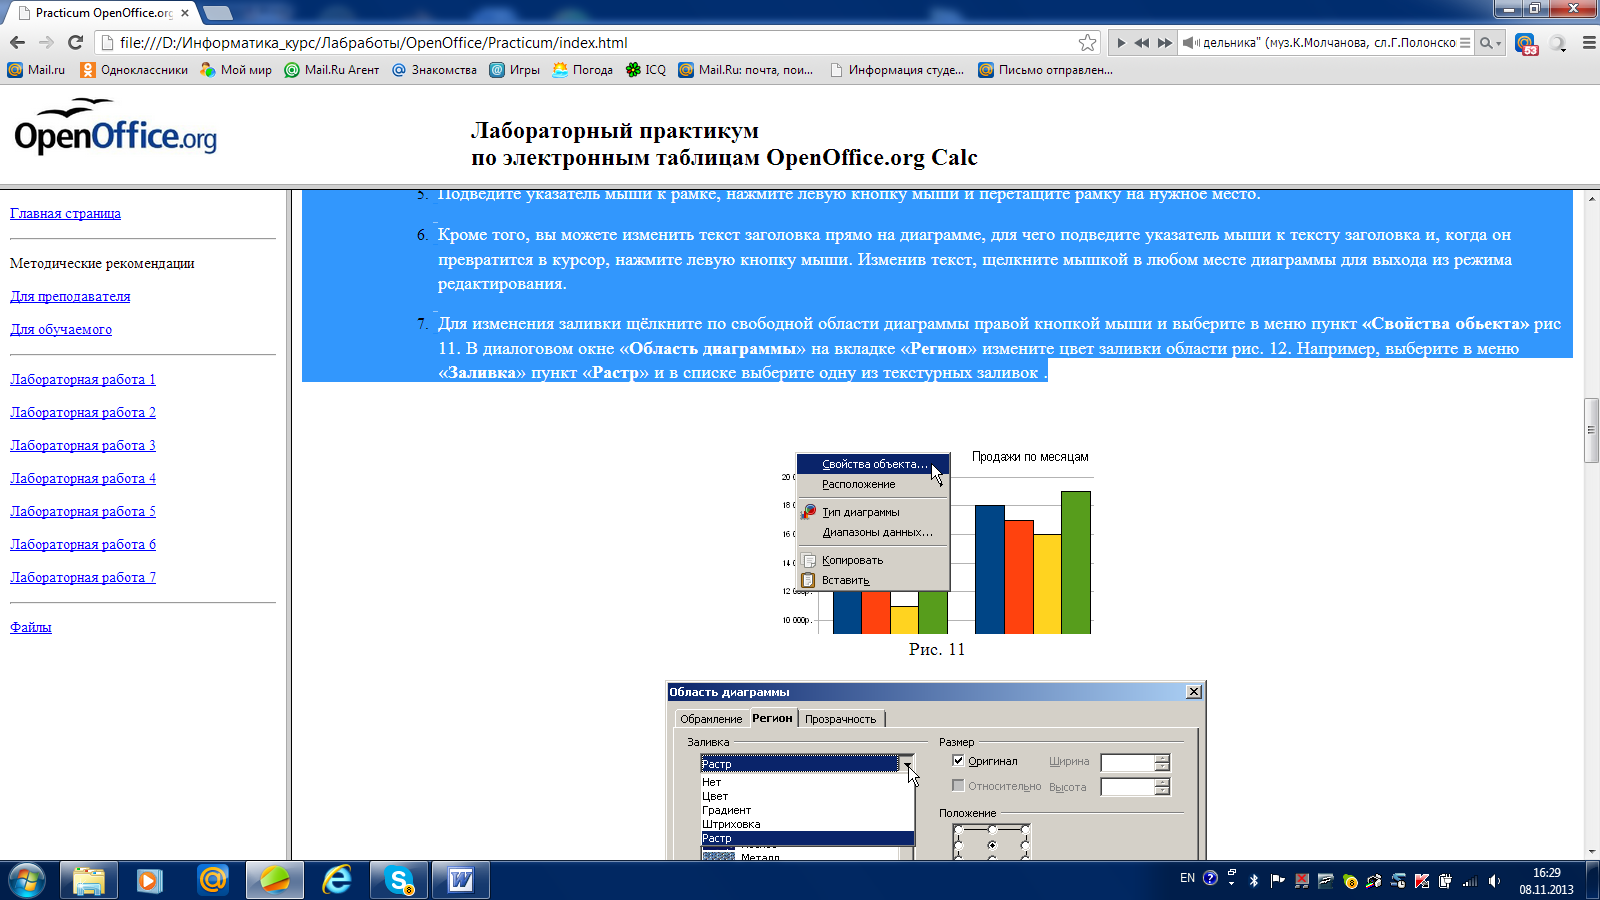This screenshot has height=900, width=1600.
Task: Click the grey Sputnik toolbar icon
Action: coord(1557,43)
